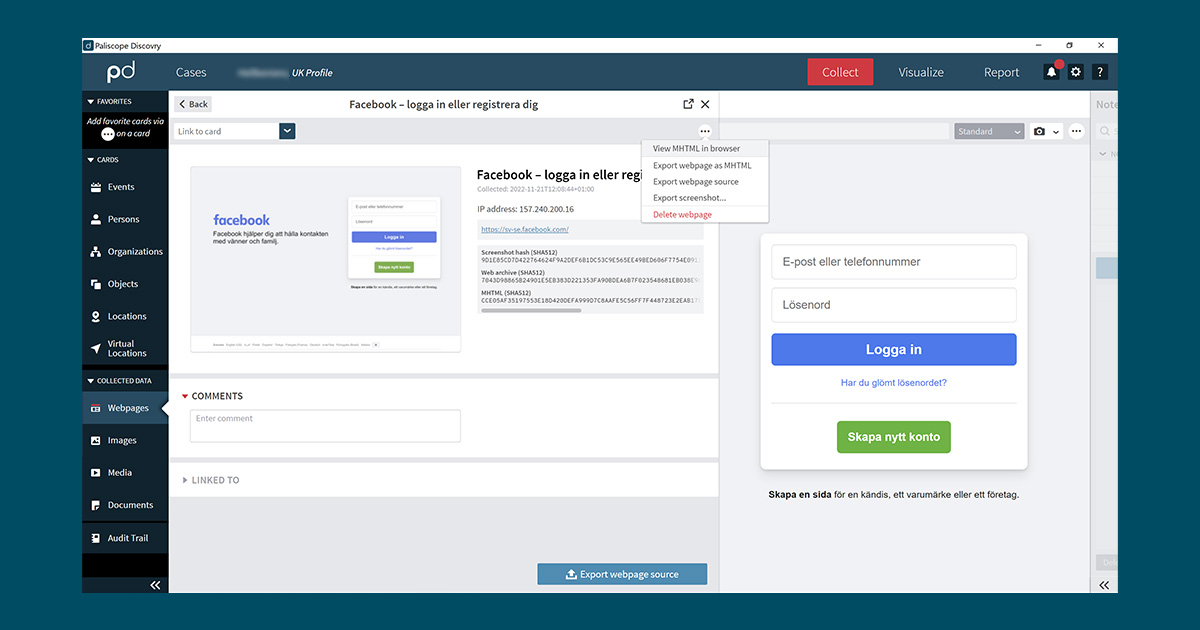
Task: Collapse the left sidebar with double chevron
Action: click(x=155, y=585)
